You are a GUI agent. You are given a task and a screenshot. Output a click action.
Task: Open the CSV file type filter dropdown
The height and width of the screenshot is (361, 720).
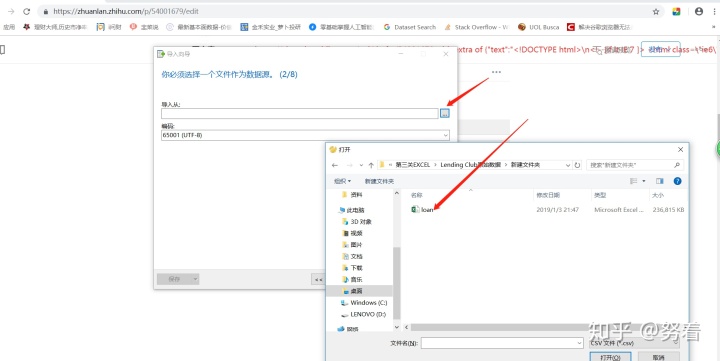point(634,343)
